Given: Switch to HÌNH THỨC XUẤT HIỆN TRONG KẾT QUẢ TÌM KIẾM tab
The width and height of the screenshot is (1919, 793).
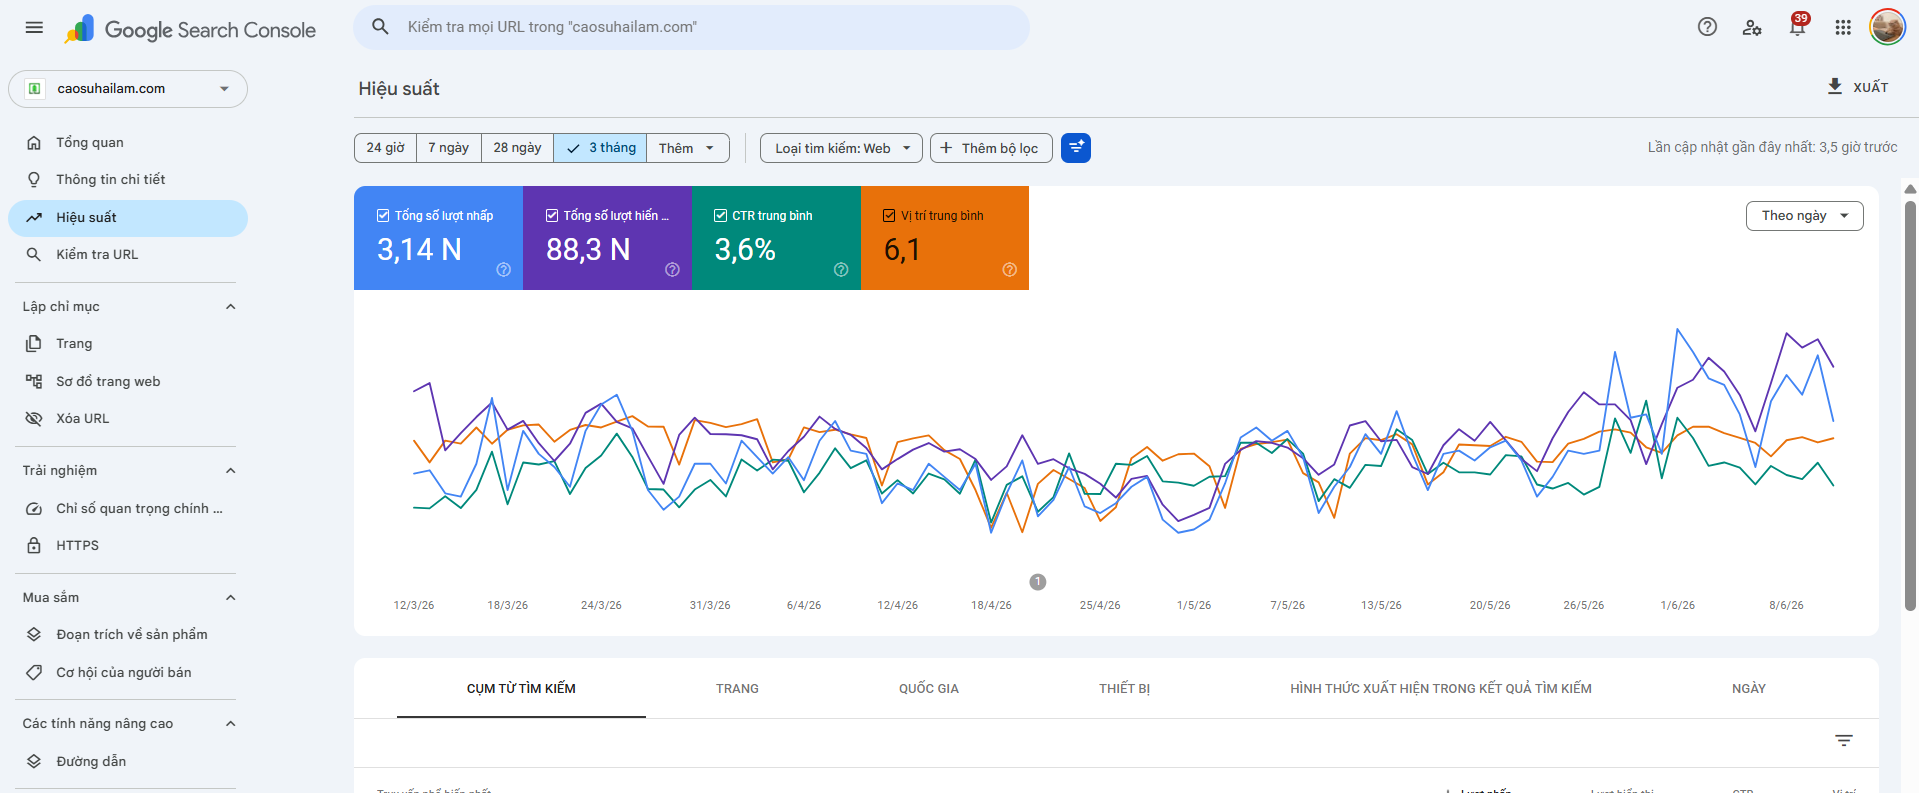Looking at the screenshot, I should click(x=1440, y=688).
